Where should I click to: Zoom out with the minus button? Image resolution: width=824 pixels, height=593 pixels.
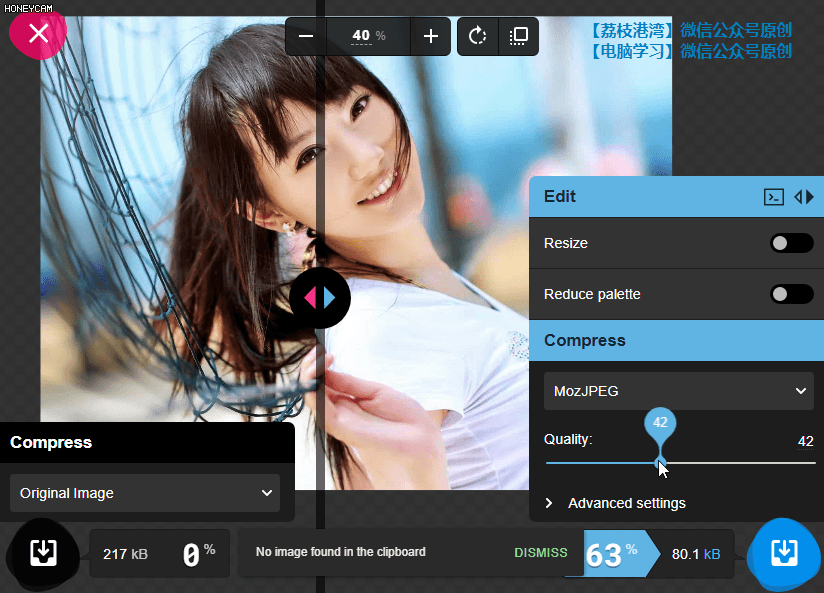pyautogui.click(x=306, y=36)
